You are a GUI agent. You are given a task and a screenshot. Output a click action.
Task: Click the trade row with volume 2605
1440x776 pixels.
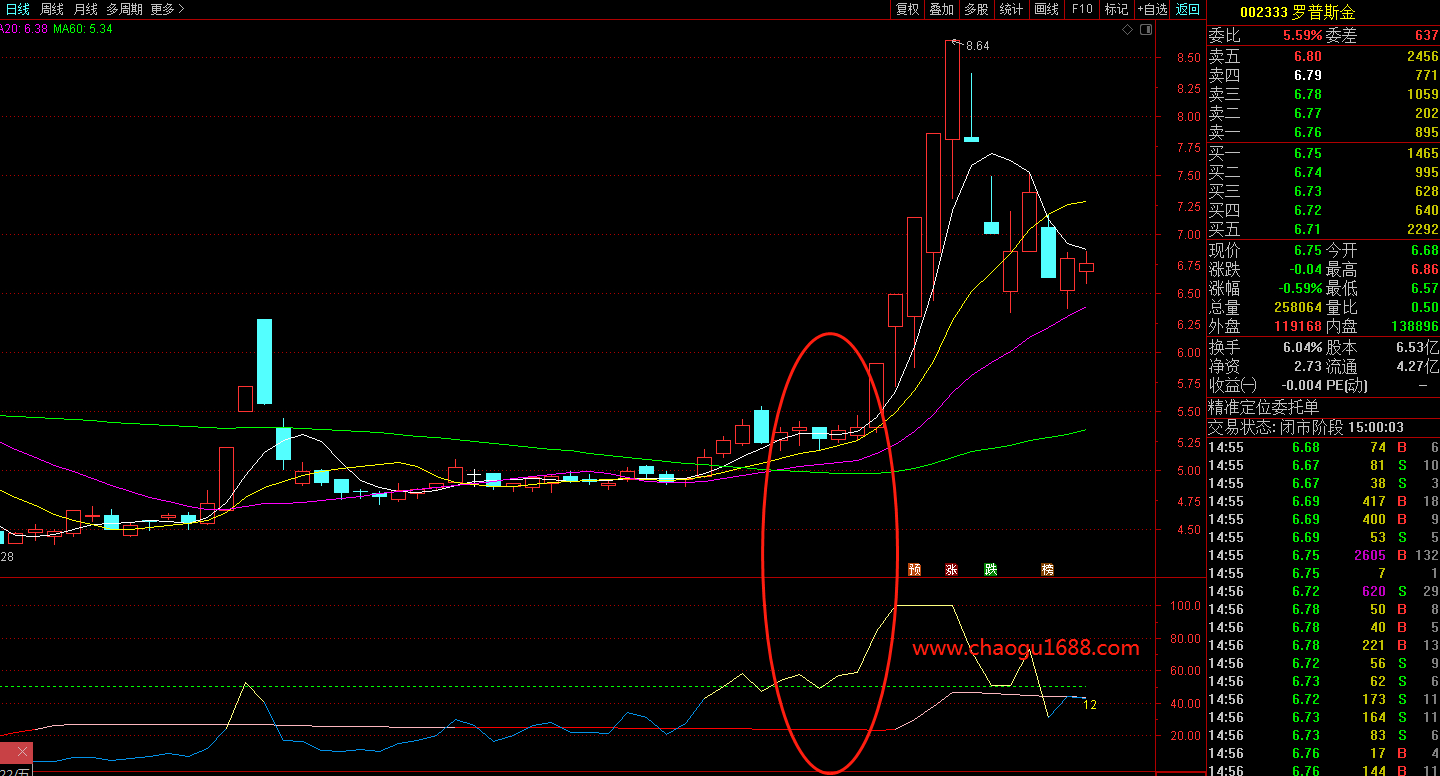click(1324, 555)
